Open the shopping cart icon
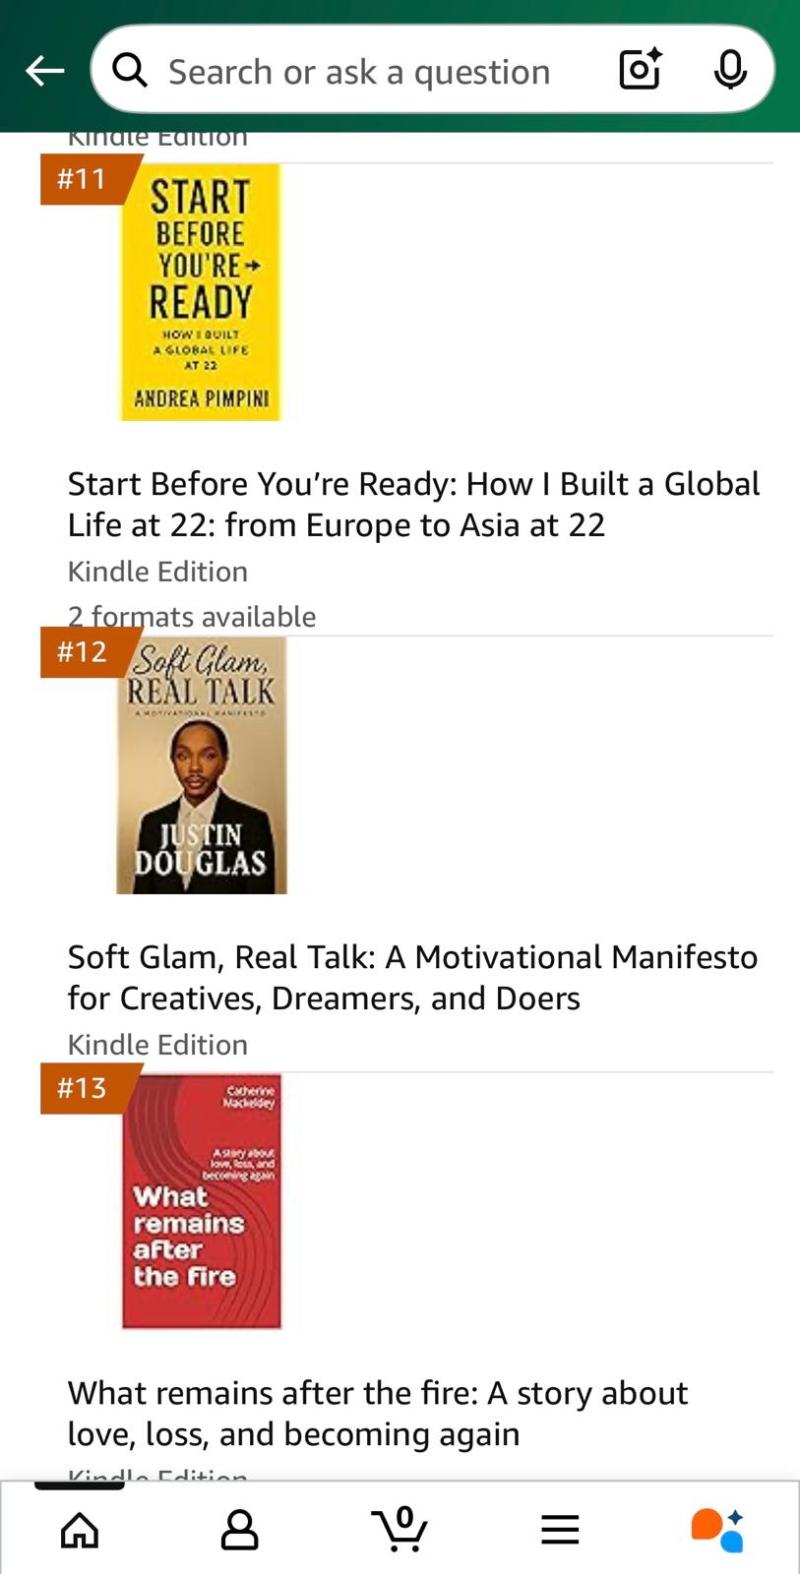 [x=400, y=1529]
